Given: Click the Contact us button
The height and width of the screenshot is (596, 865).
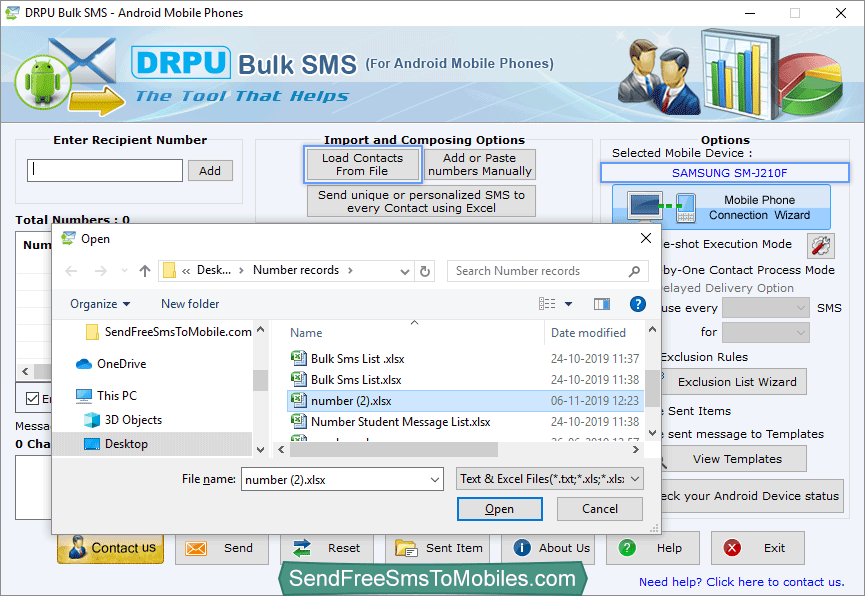Looking at the screenshot, I should 110,548.
